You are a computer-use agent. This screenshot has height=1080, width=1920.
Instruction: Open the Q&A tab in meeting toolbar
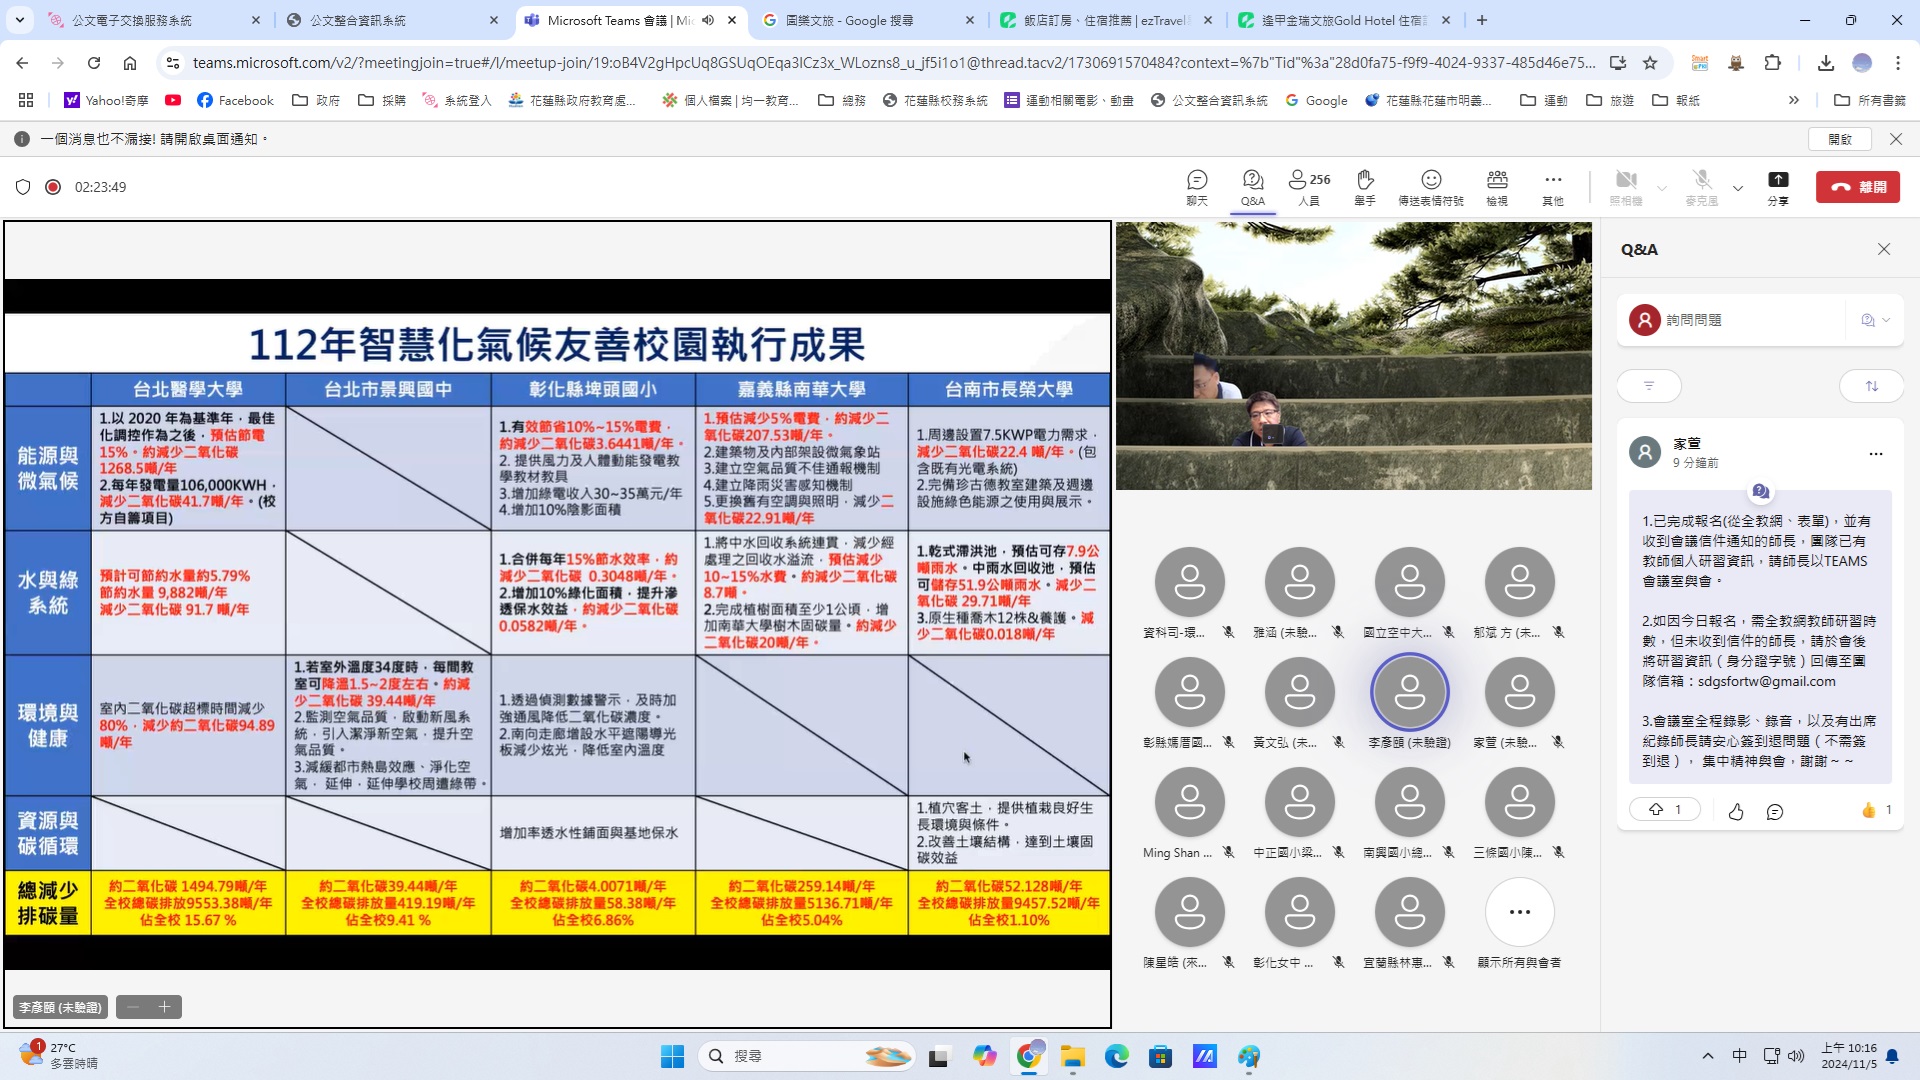[1253, 187]
